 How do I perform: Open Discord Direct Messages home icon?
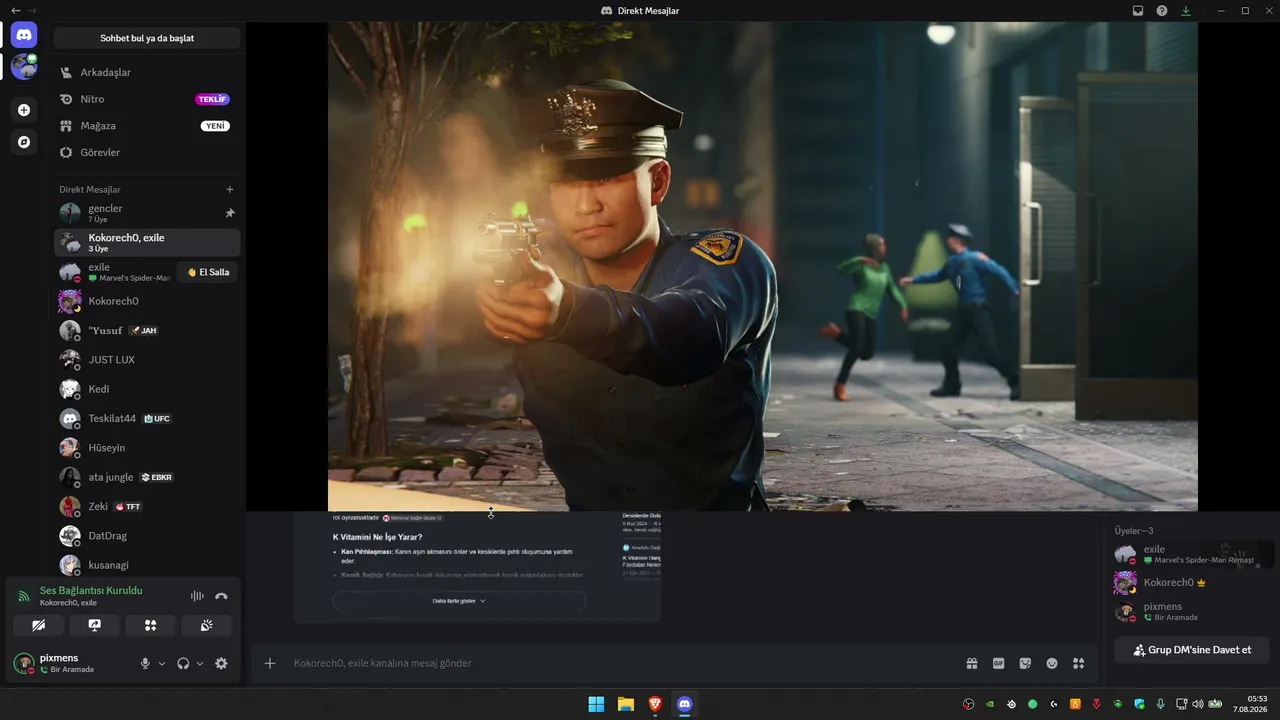pyautogui.click(x=24, y=35)
